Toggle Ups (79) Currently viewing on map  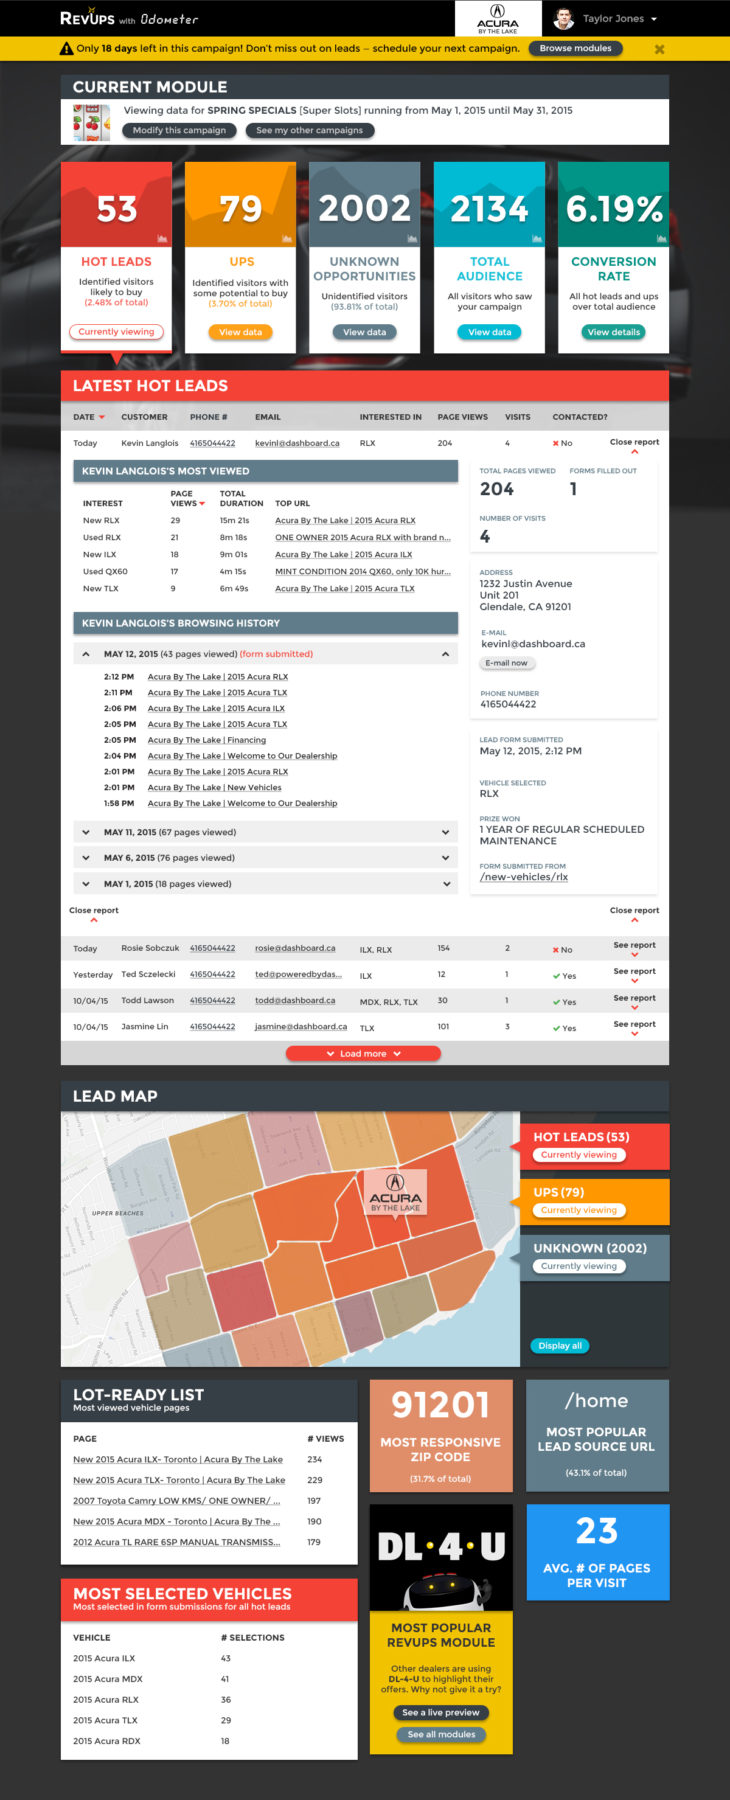click(579, 1210)
